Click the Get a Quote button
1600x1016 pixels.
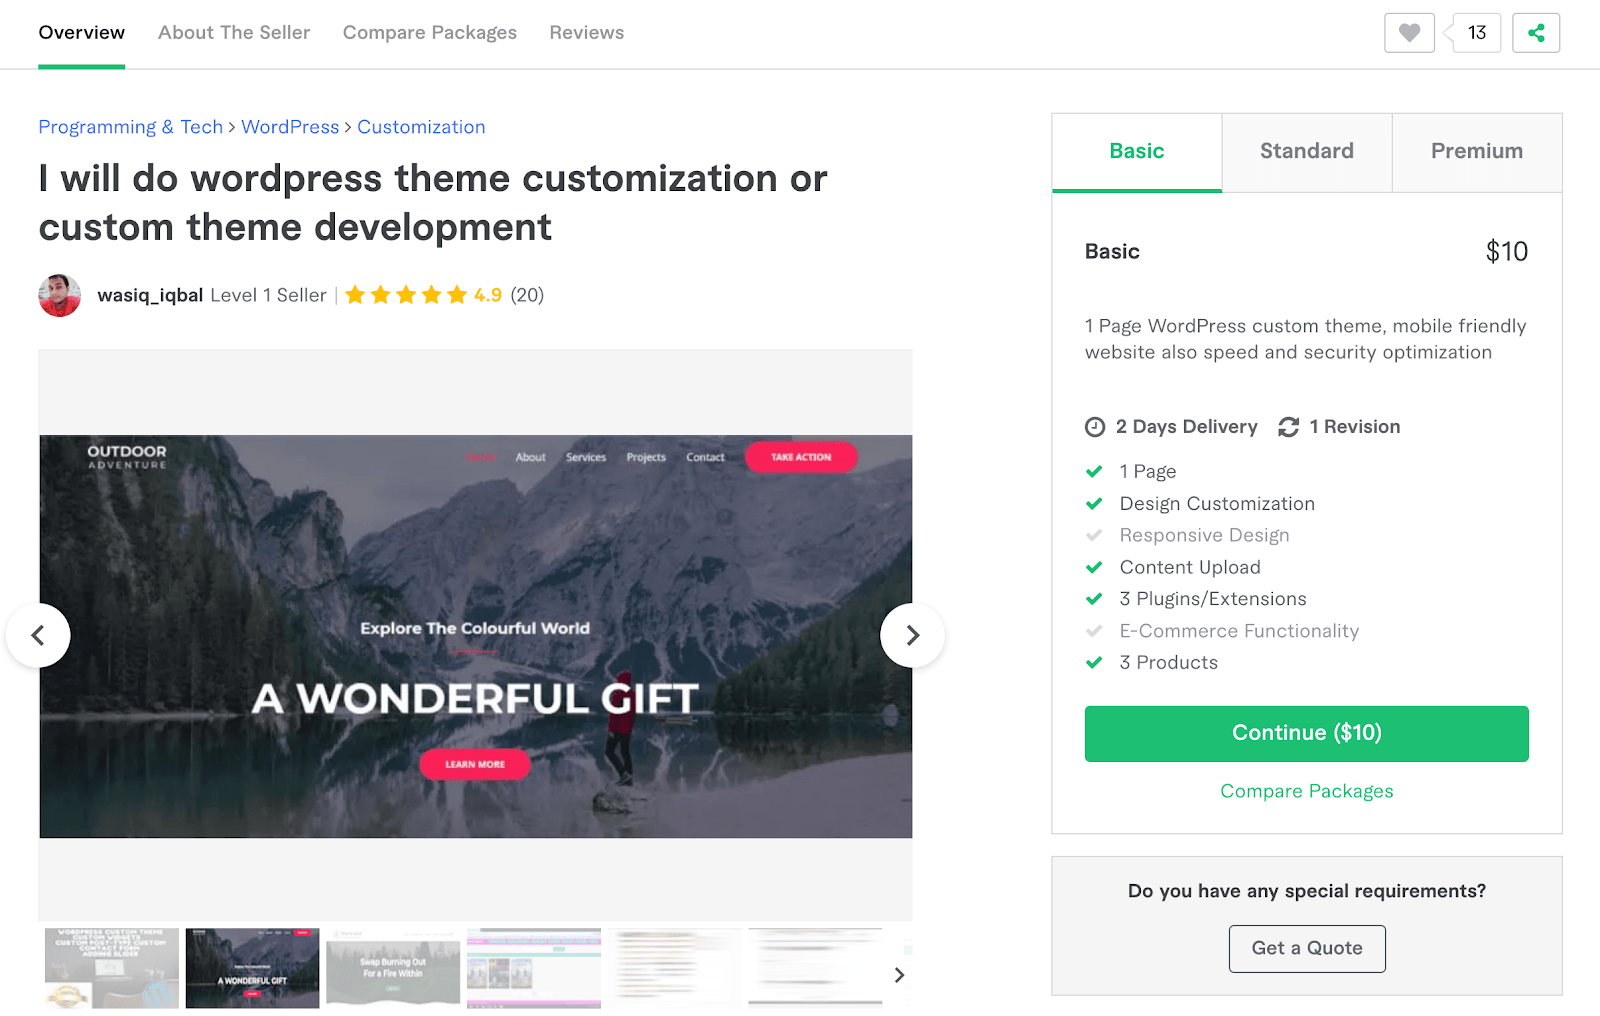[x=1307, y=948]
